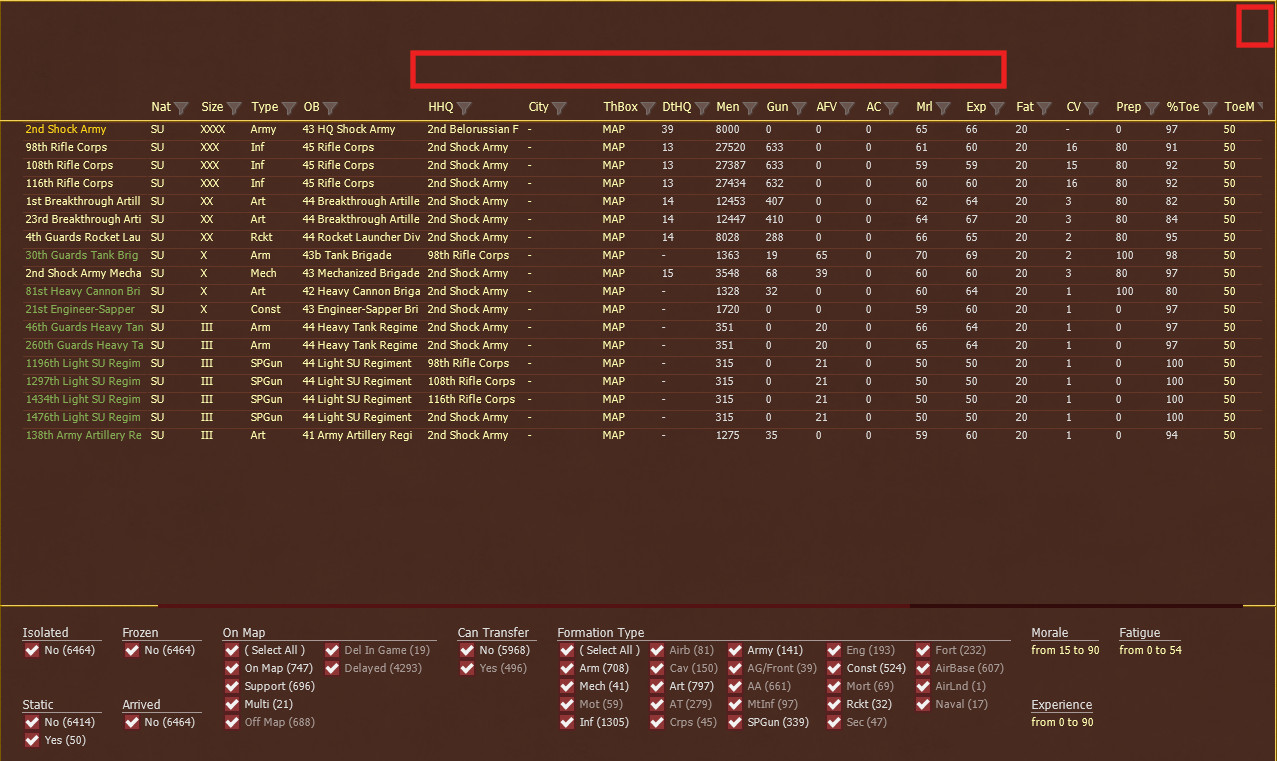Open the Nat column filter funnel
This screenshot has width=1277, height=761.
181,108
